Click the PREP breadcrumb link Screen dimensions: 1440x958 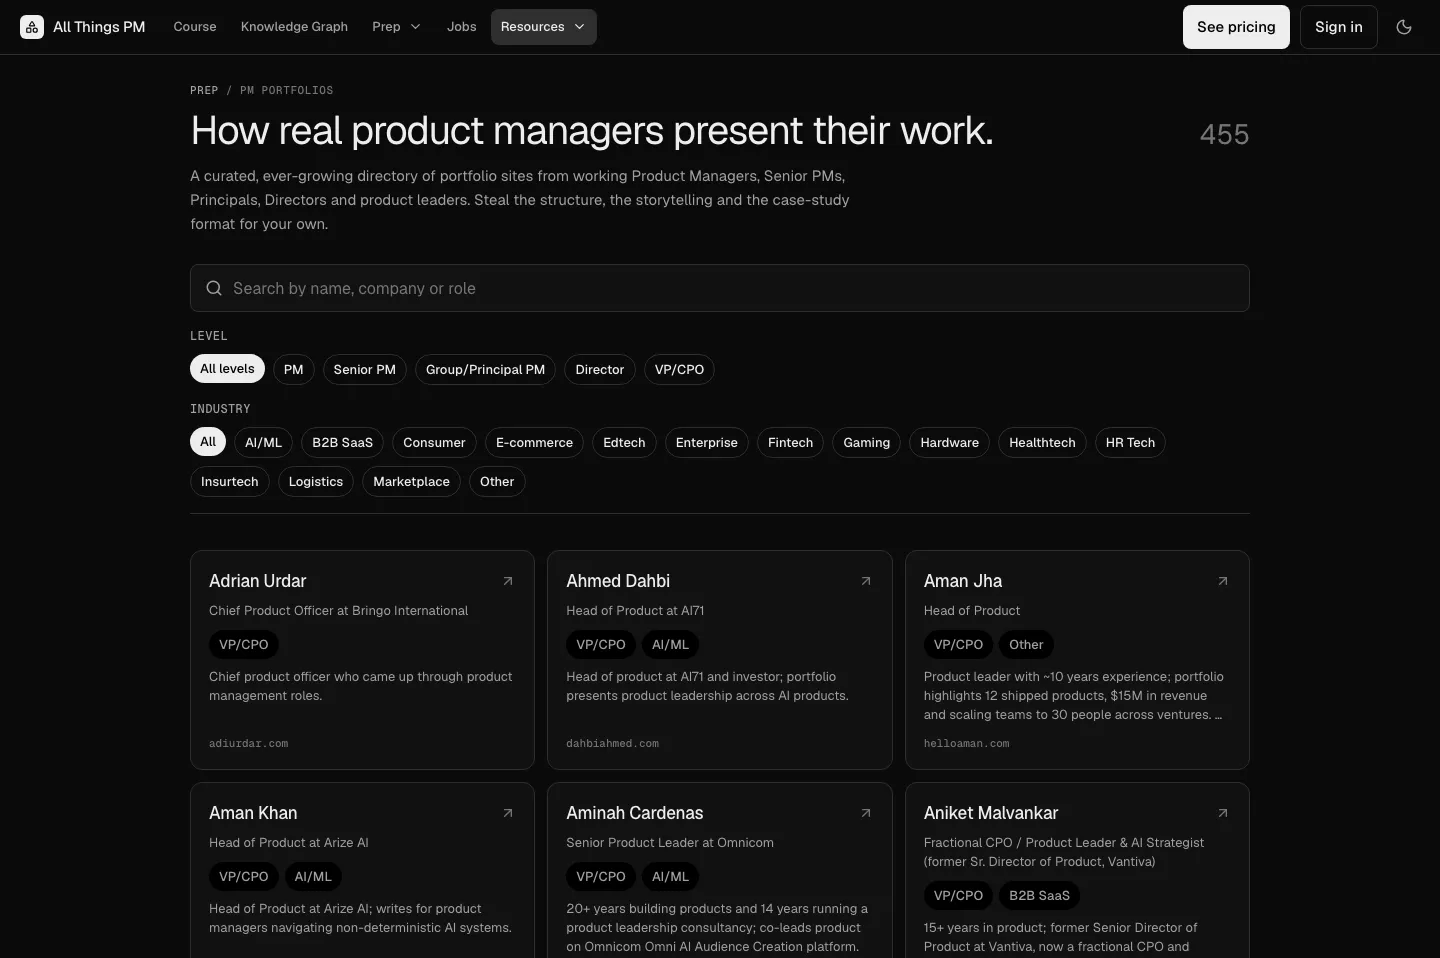[204, 90]
